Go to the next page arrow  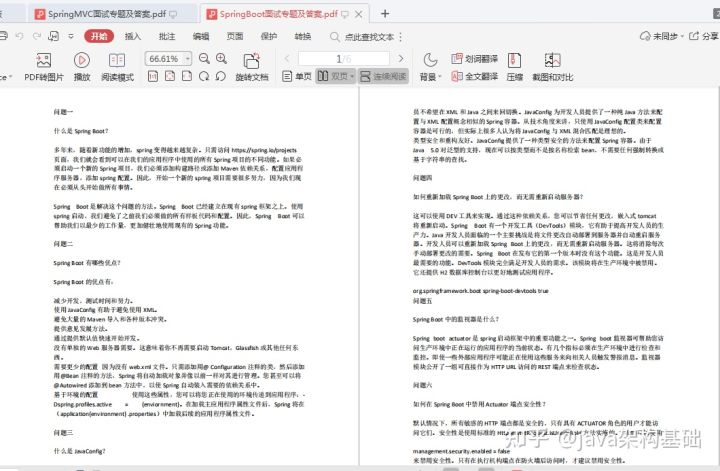(x=401, y=58)
